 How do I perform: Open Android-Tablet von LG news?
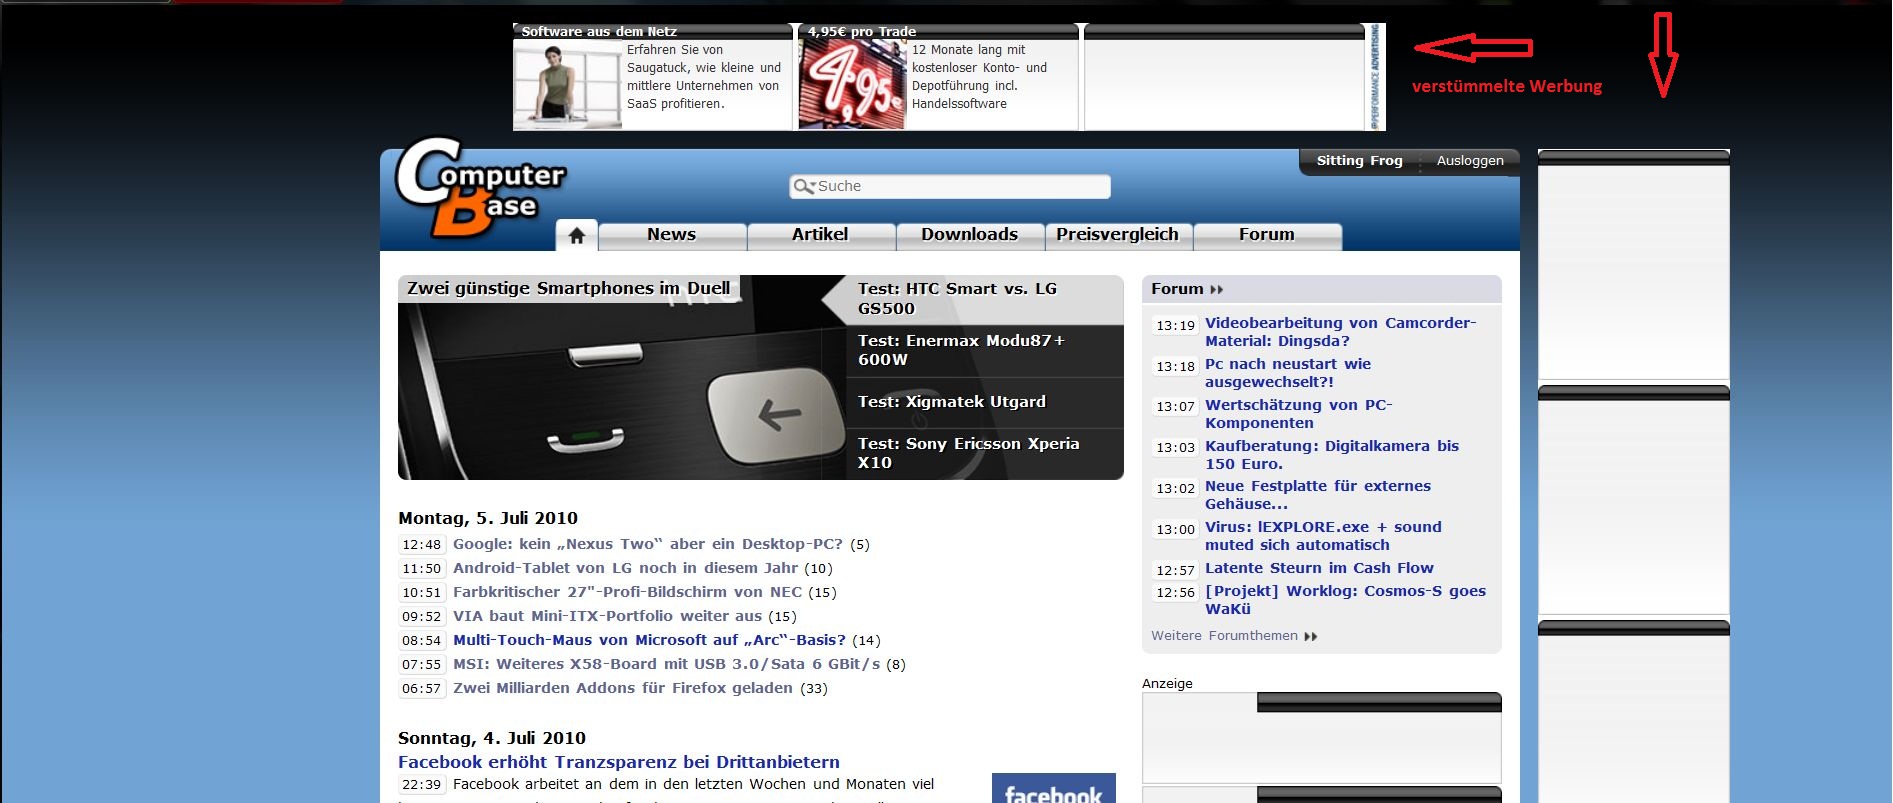point(626,569)
